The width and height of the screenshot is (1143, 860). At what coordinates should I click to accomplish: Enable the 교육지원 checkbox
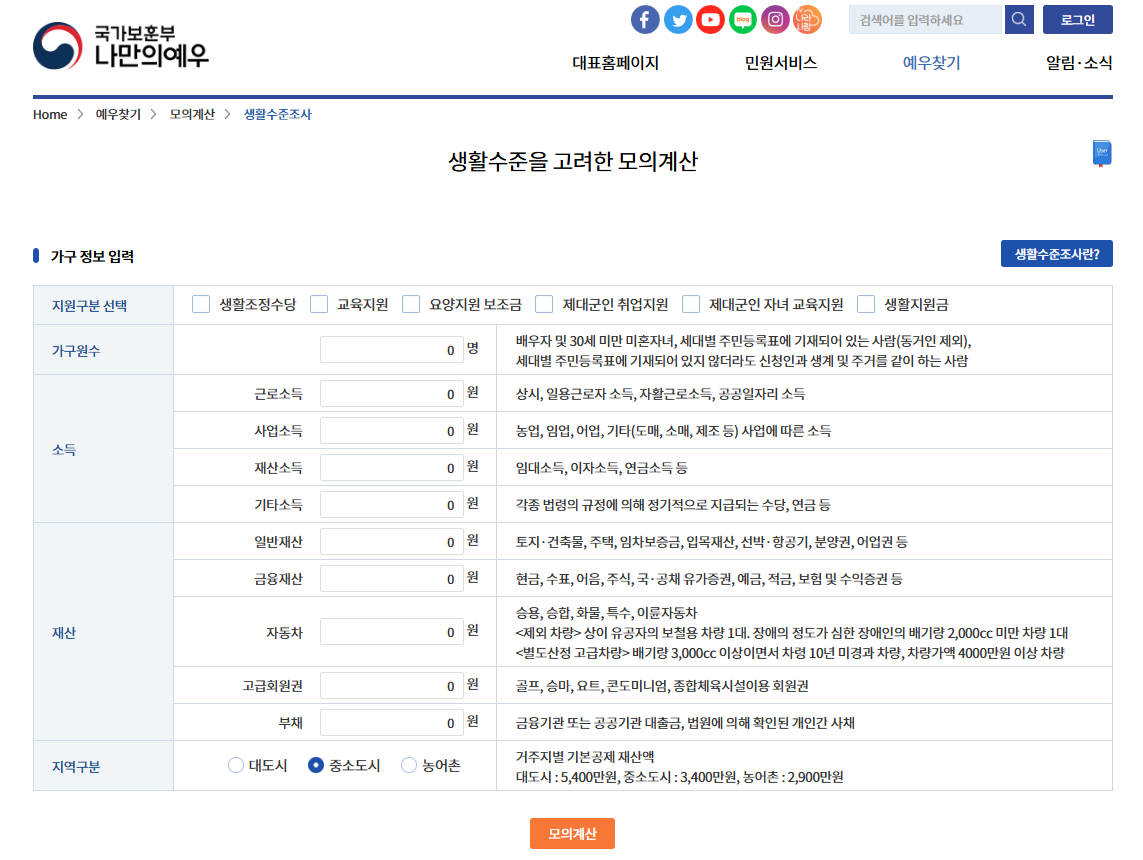(x=318, y=304)
